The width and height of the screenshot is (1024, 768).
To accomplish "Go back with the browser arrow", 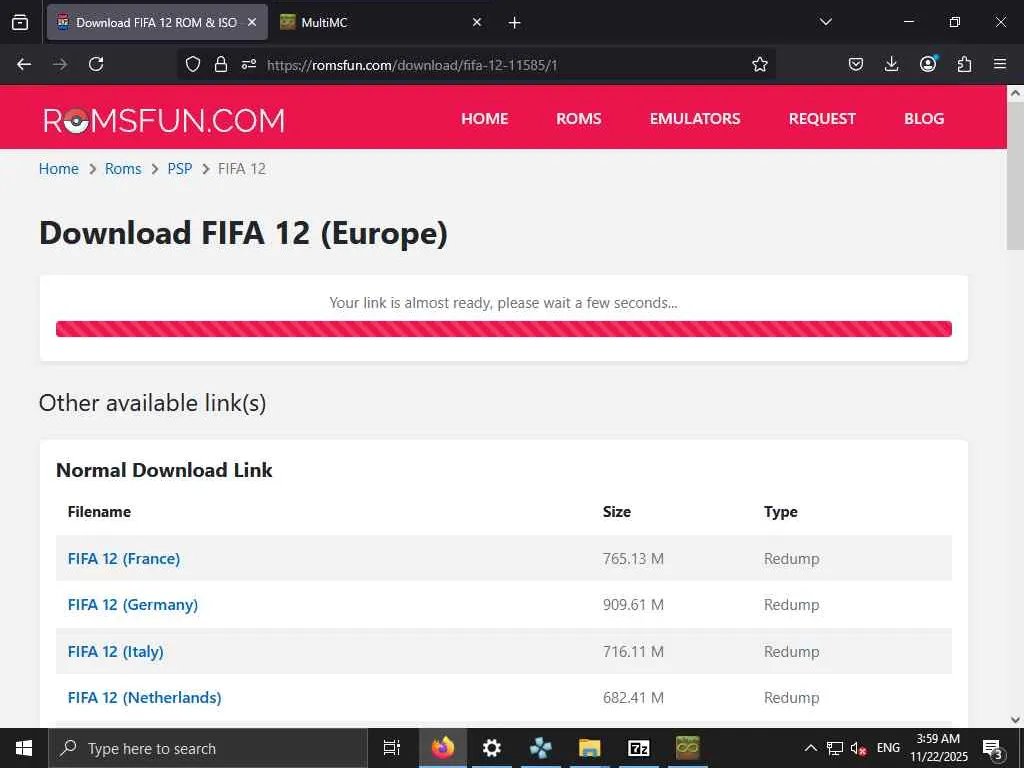I will [24, 64].
